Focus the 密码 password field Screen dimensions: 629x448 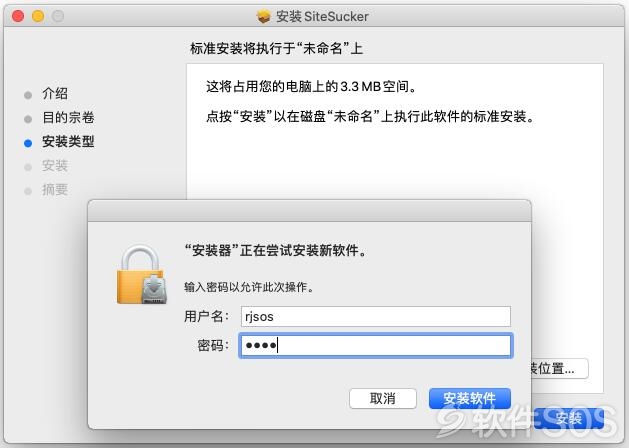pos(375,345)
